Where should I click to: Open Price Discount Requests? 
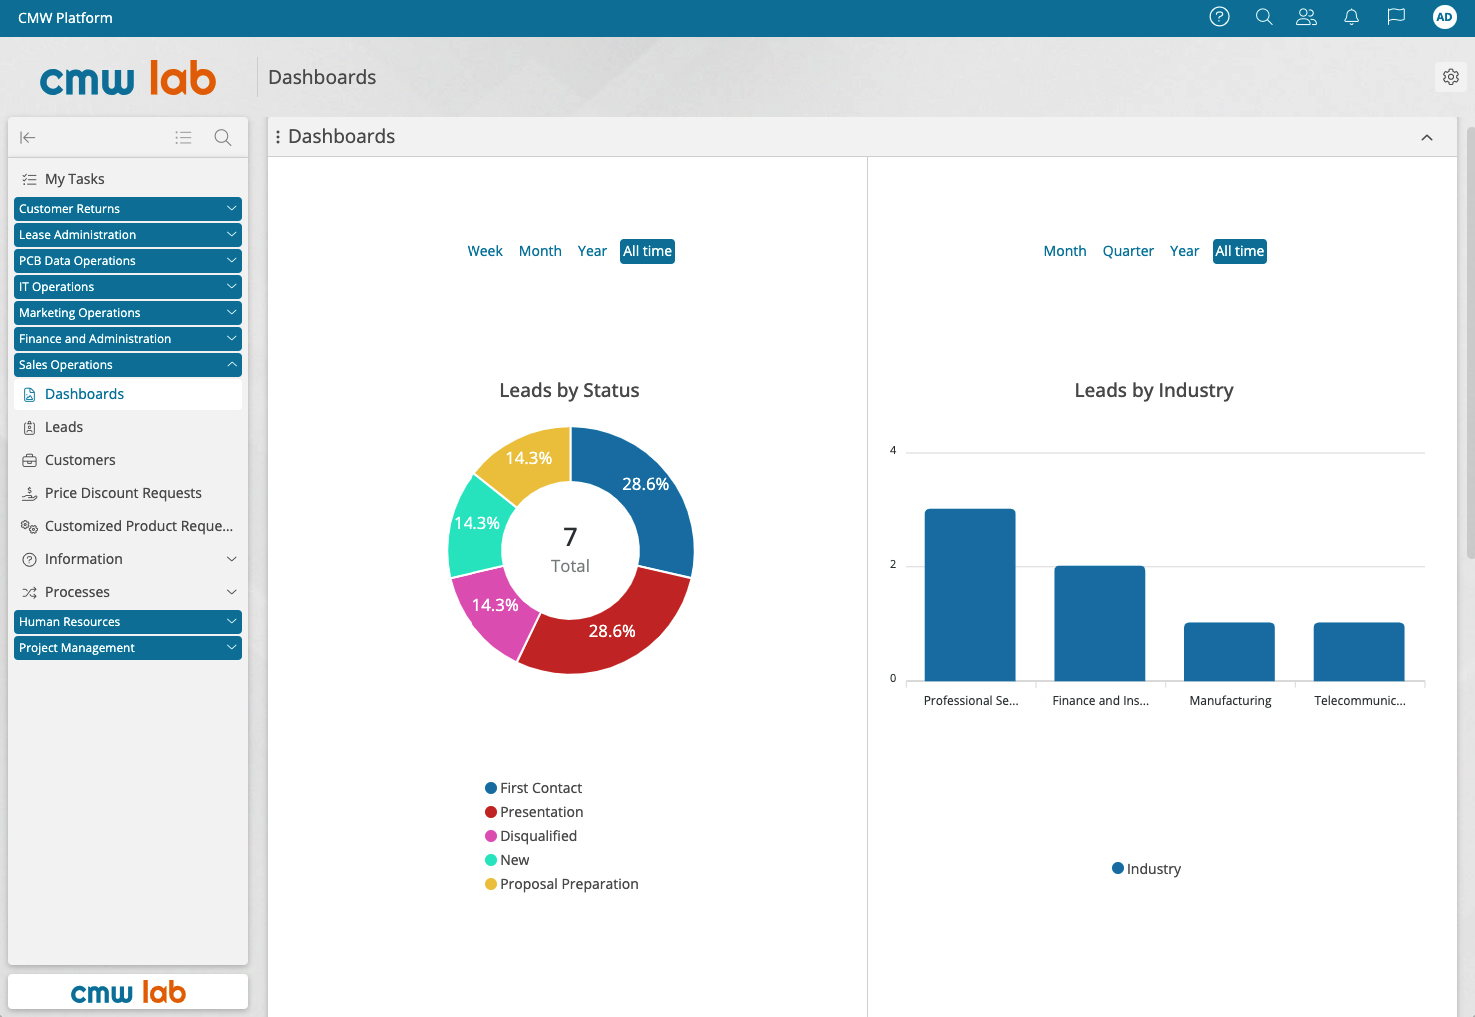pos(128,493)
